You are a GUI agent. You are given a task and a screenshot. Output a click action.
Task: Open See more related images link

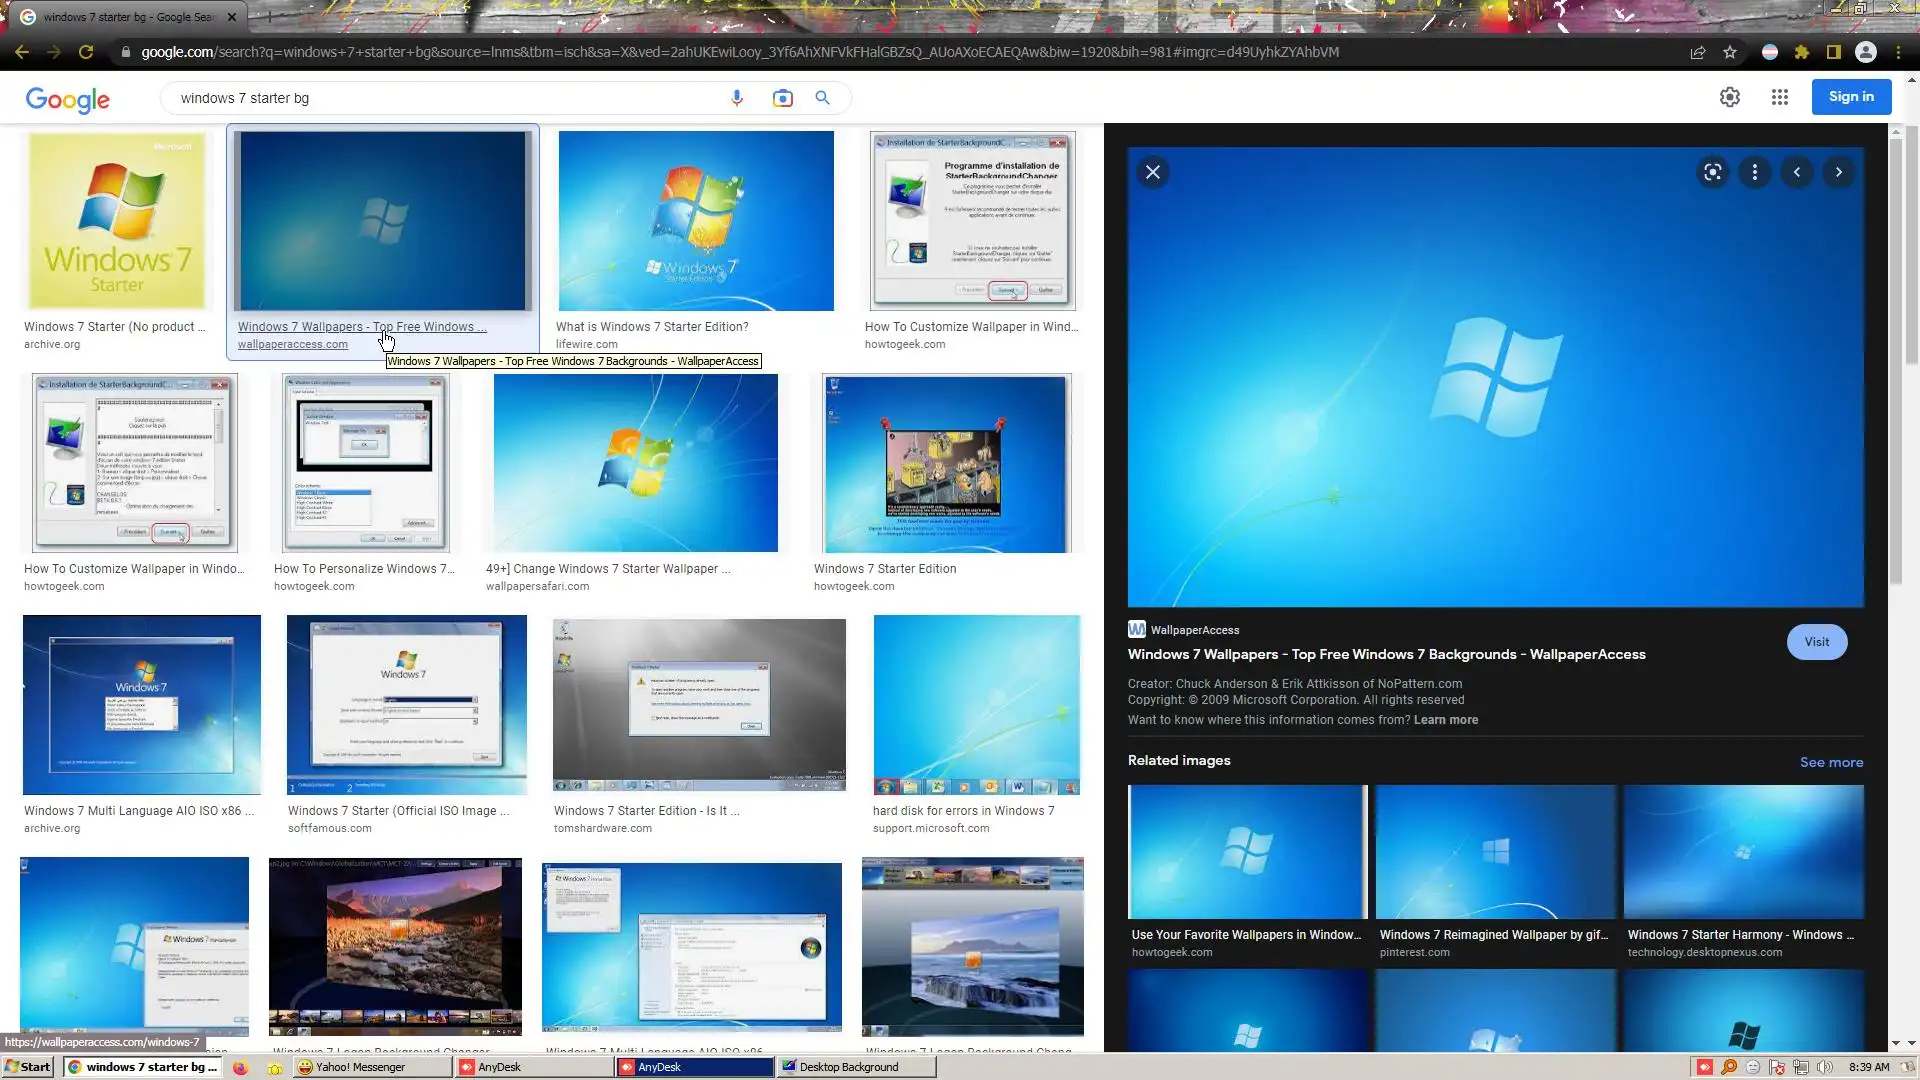[x=1831, y=762]
